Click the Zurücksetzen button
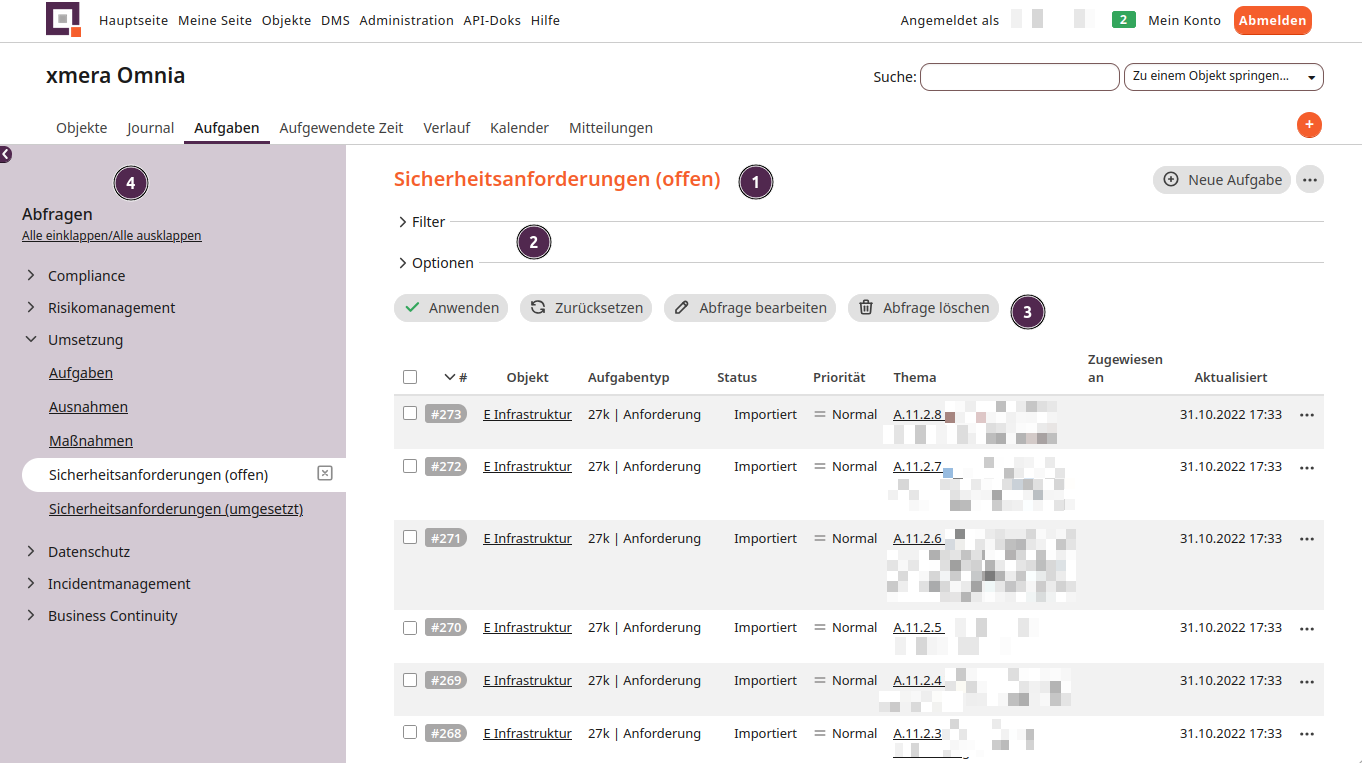The height and width of the screenshot is (763, 1362). [586, 308]
